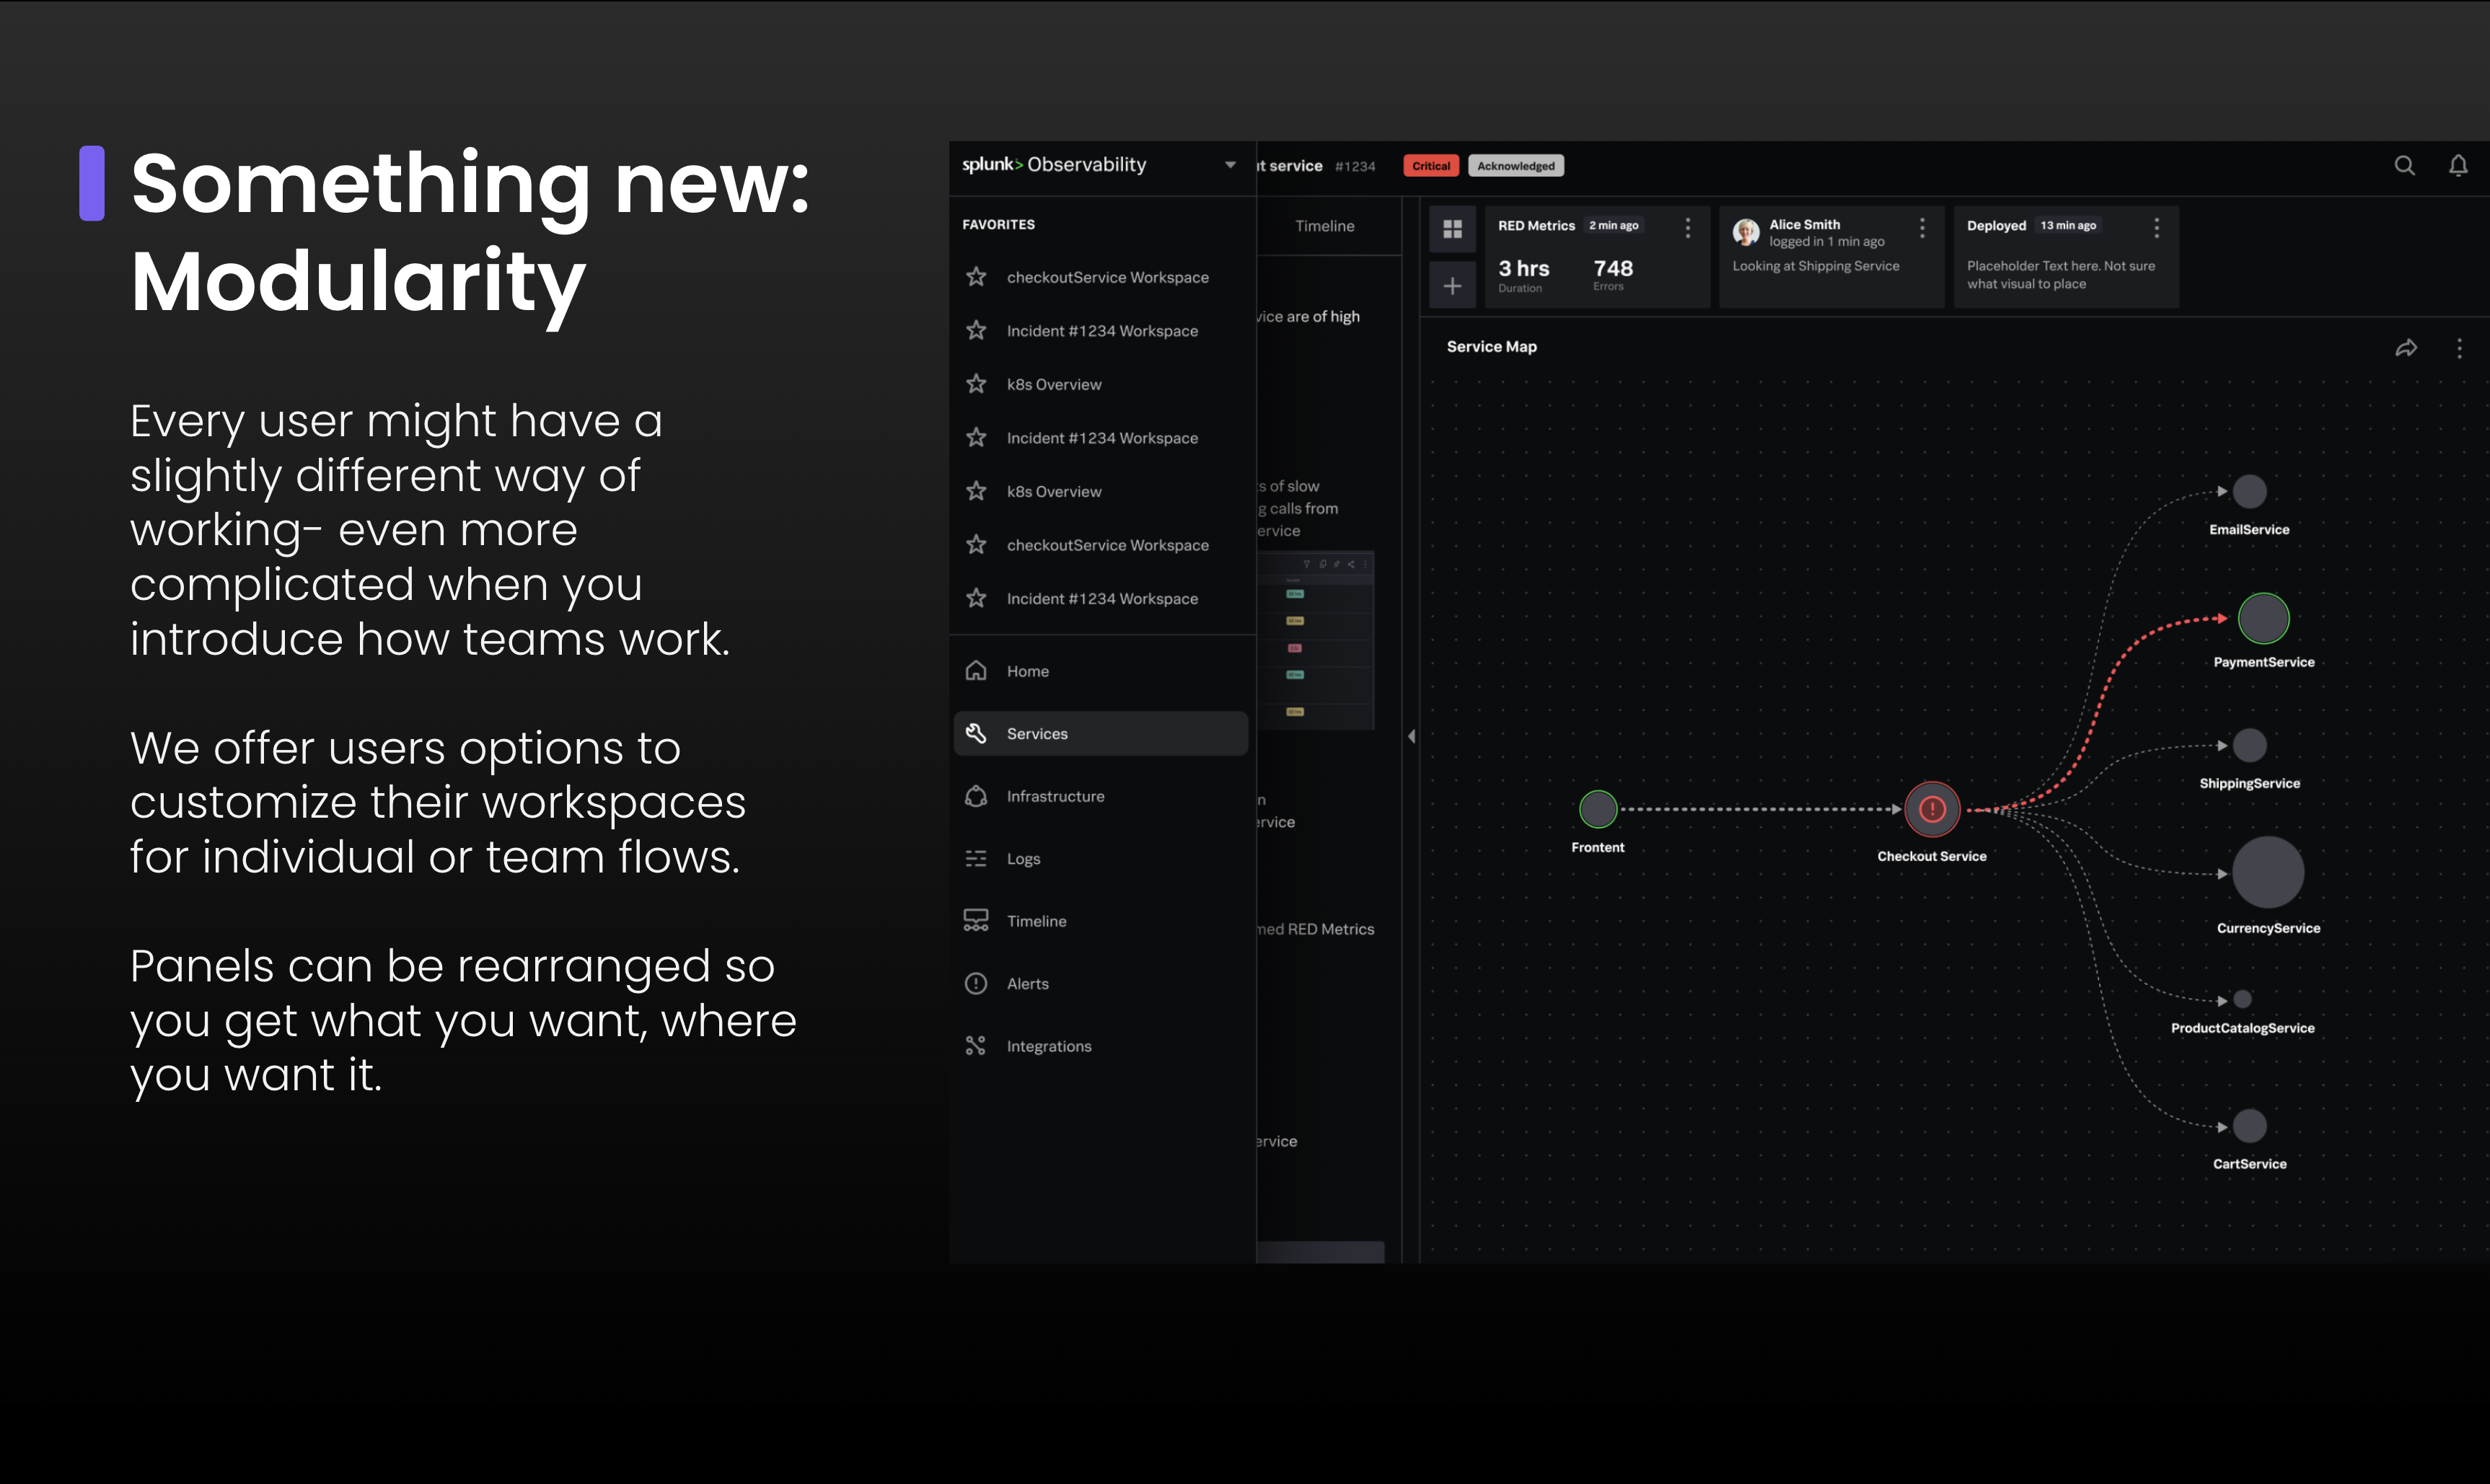This screenshot has width=2490, height=1484.
Task: Click the panel grid layout icon
Action: 1452,229
